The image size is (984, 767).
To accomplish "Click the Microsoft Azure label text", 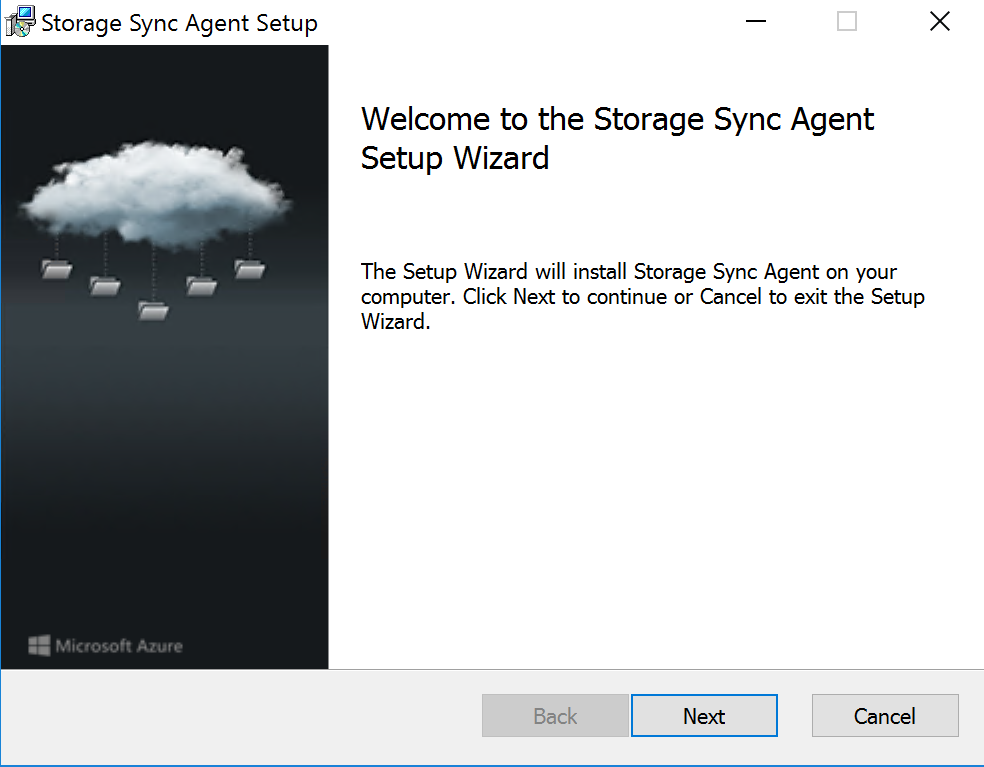I will tap(118, 645).
